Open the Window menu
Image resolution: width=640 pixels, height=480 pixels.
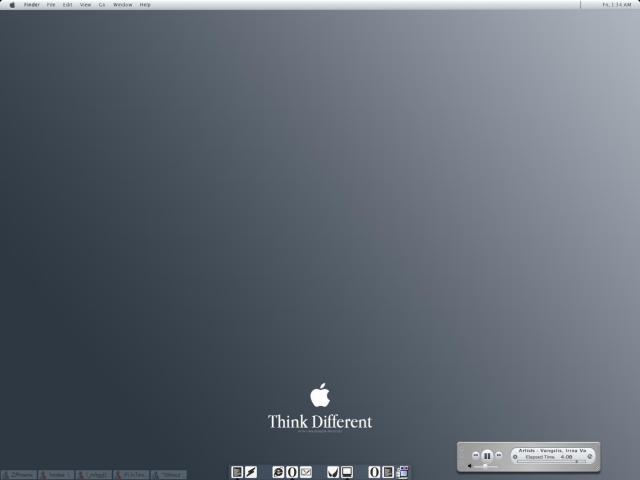point(122,5)
